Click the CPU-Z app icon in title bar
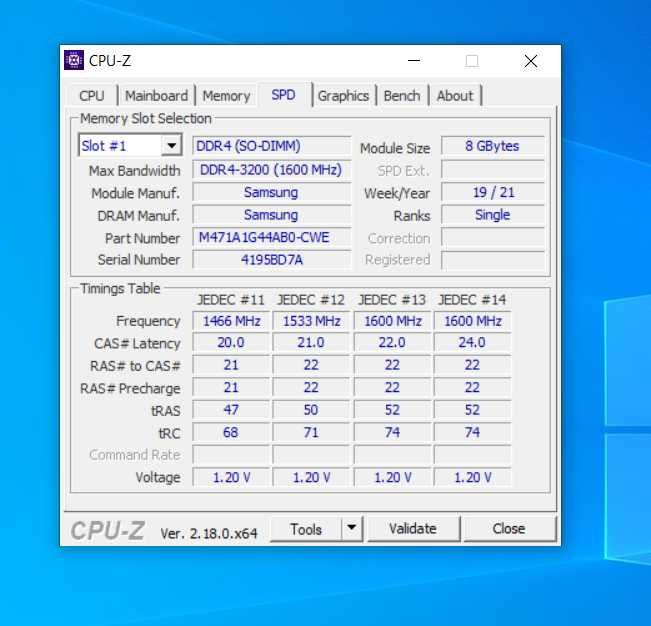 [x=74, y=61]
